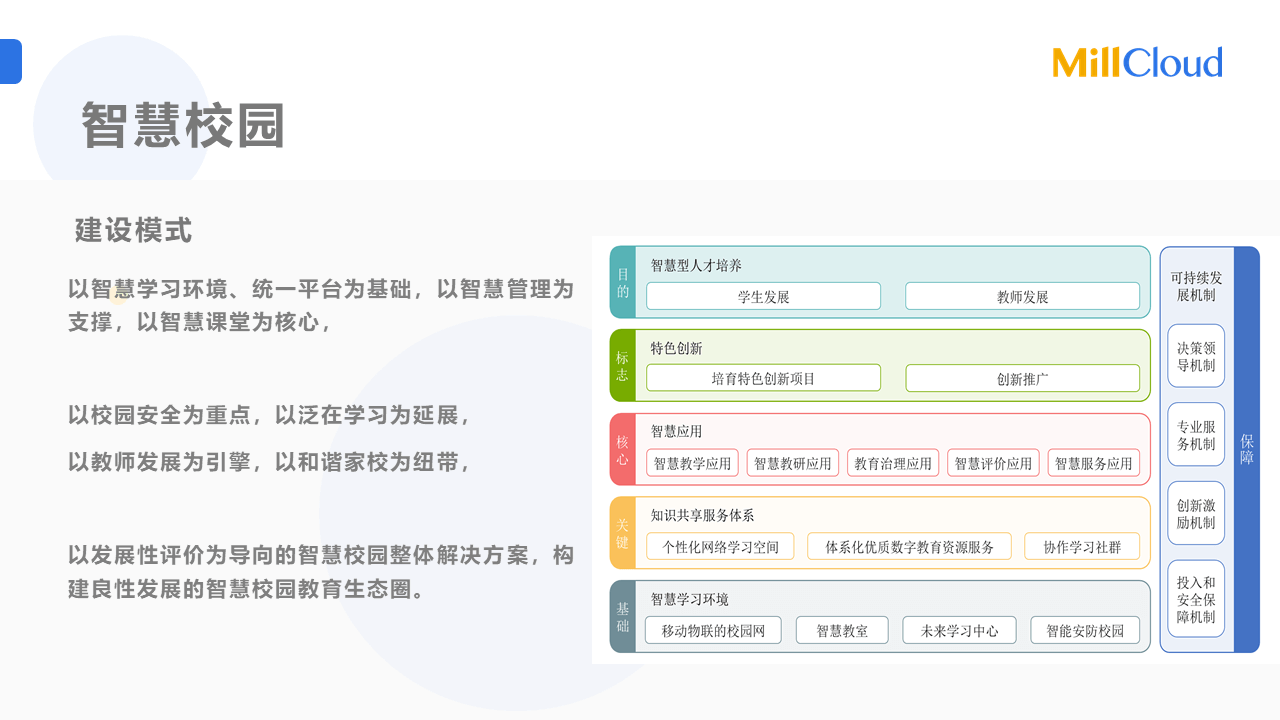Click the 未来学习中心 box

[959, 630]
